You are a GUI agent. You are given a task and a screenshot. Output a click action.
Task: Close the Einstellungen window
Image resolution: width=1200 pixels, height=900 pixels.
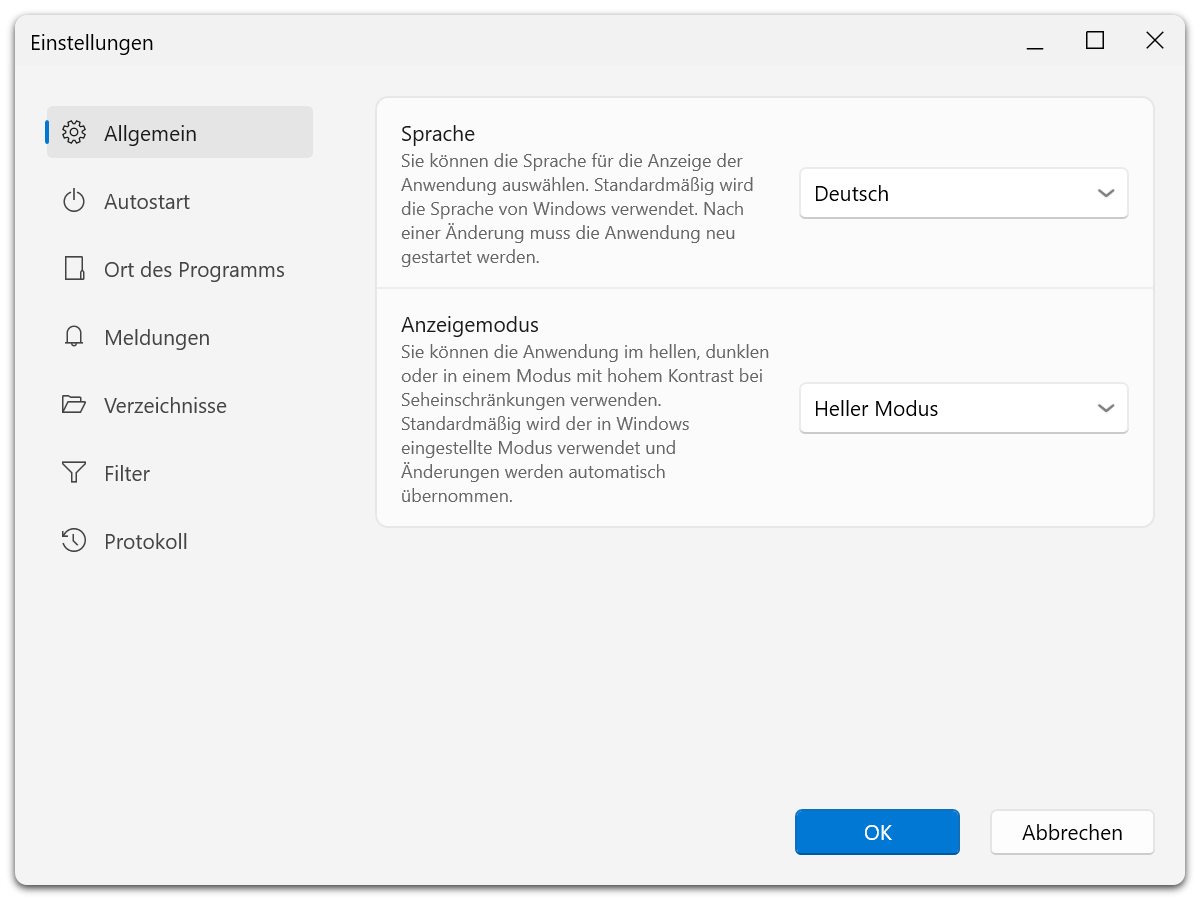(x=1155, y=41)
